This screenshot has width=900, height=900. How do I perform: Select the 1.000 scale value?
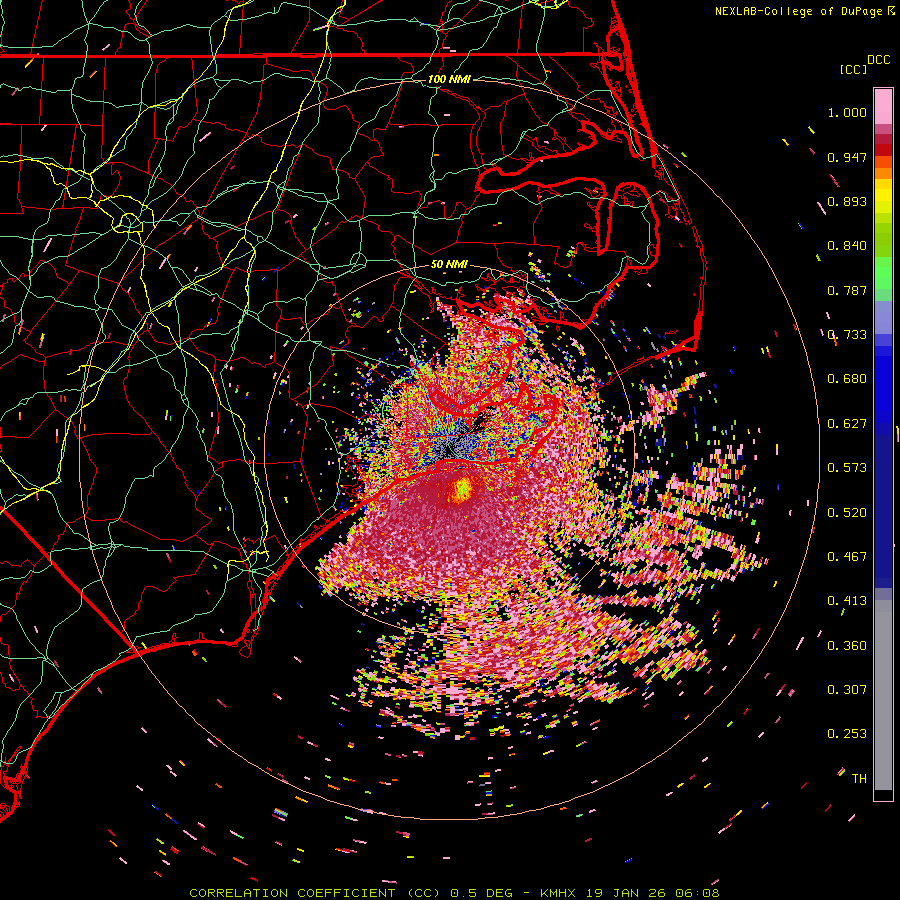pos(847,112)
